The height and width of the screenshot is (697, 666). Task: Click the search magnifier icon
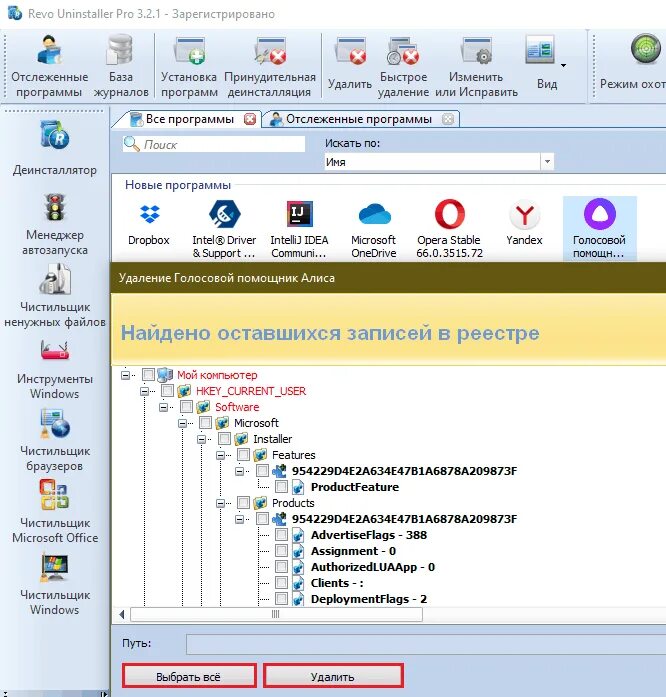point(132,144)
